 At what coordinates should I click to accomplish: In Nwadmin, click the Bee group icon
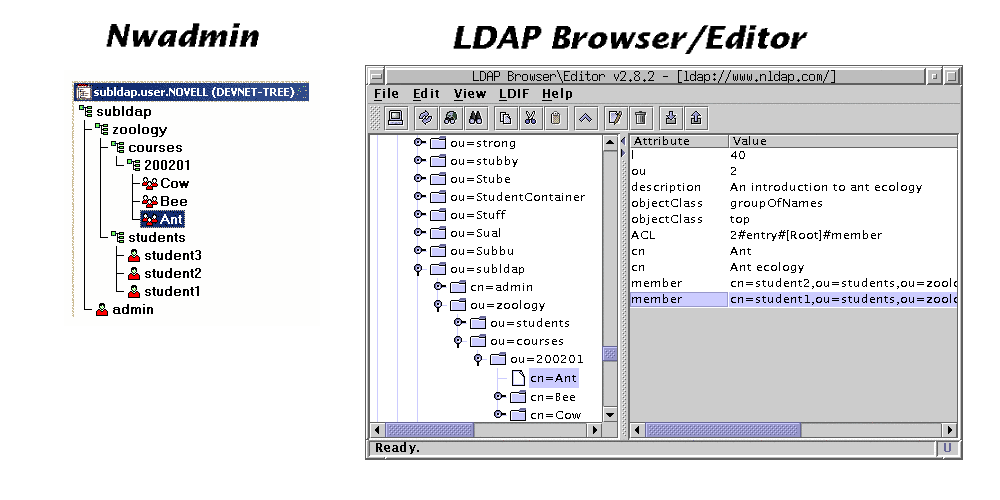(x=150, y=202)
